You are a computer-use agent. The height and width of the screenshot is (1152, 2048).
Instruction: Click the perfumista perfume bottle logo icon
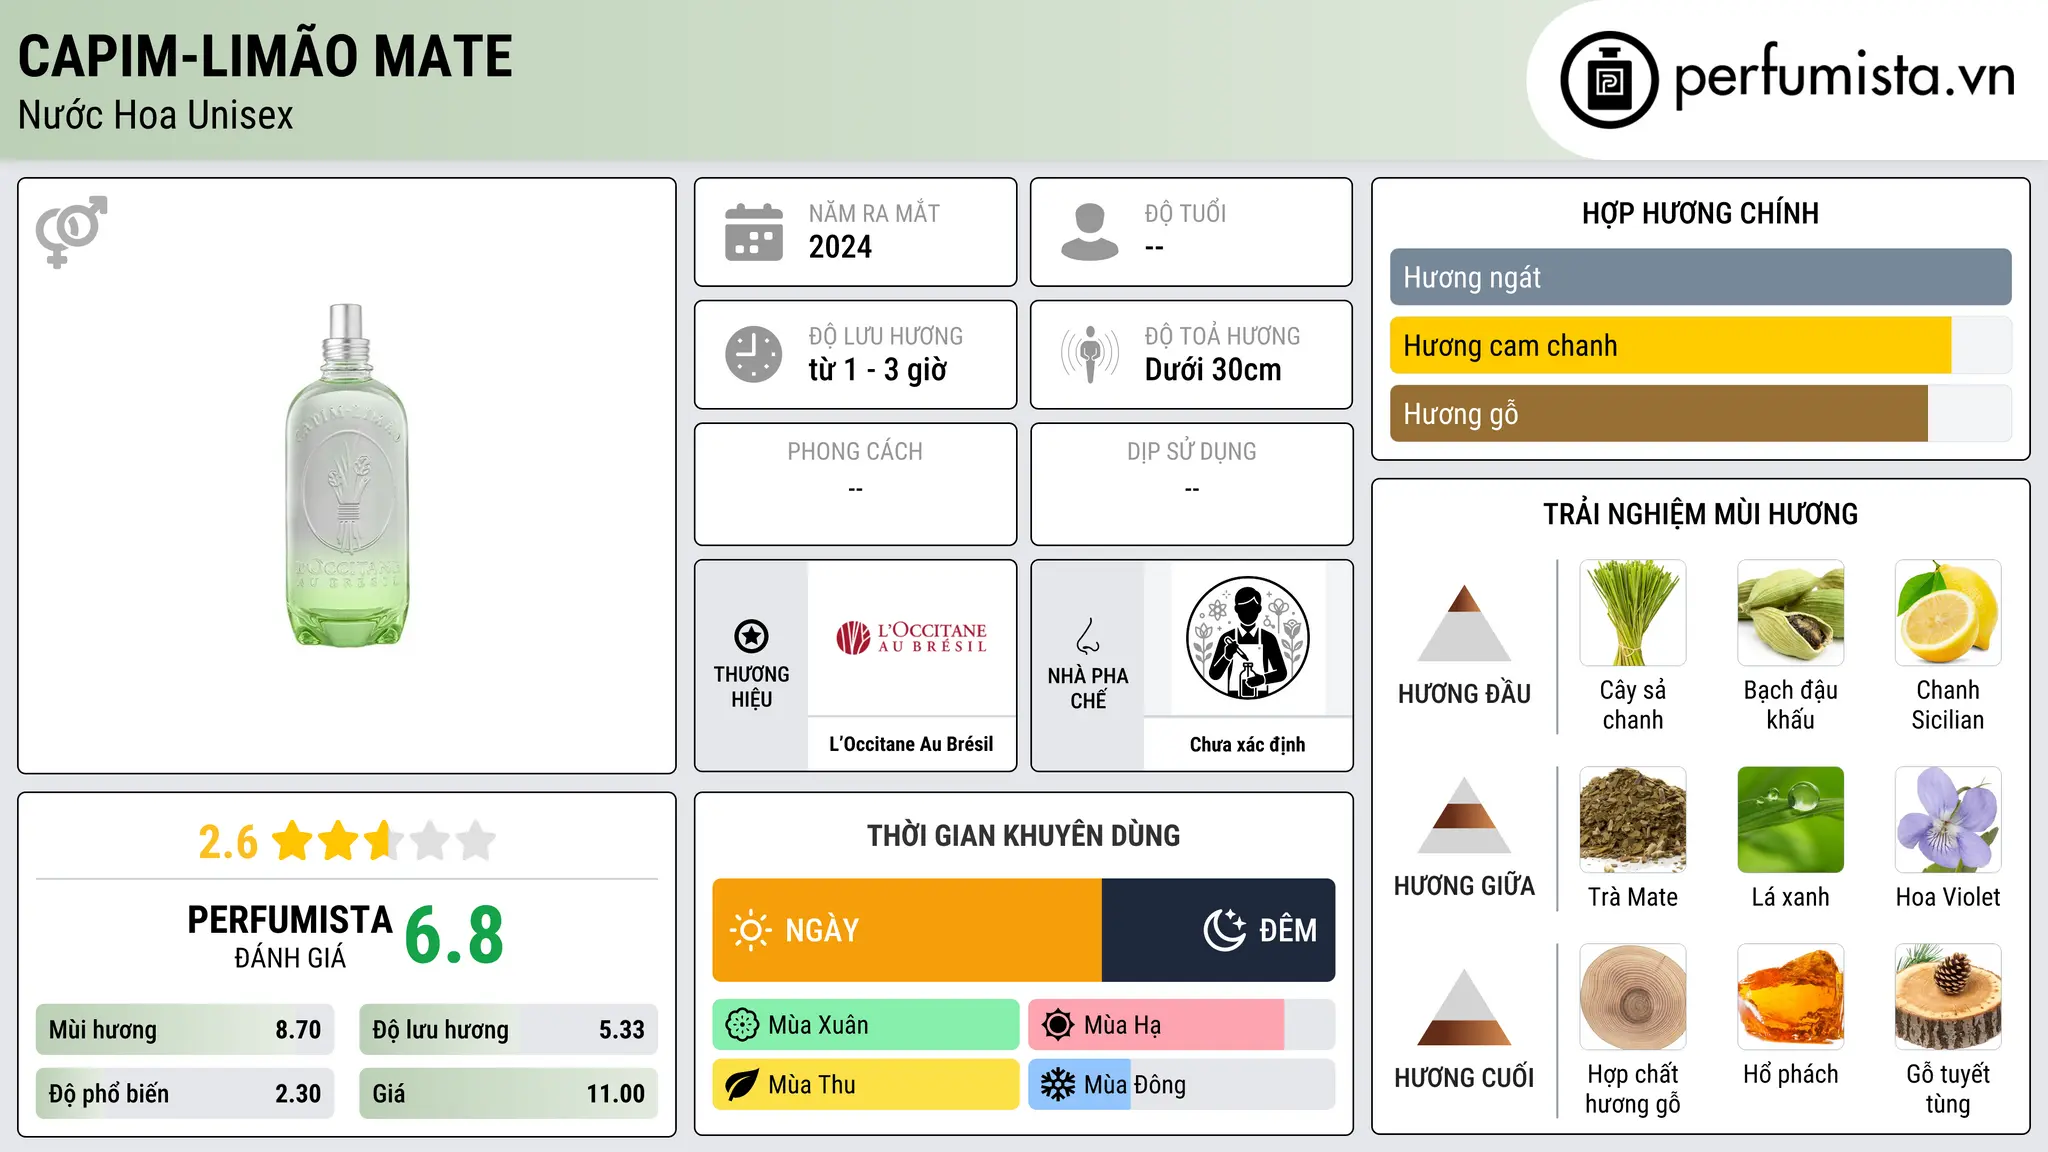click(1609, 80)
